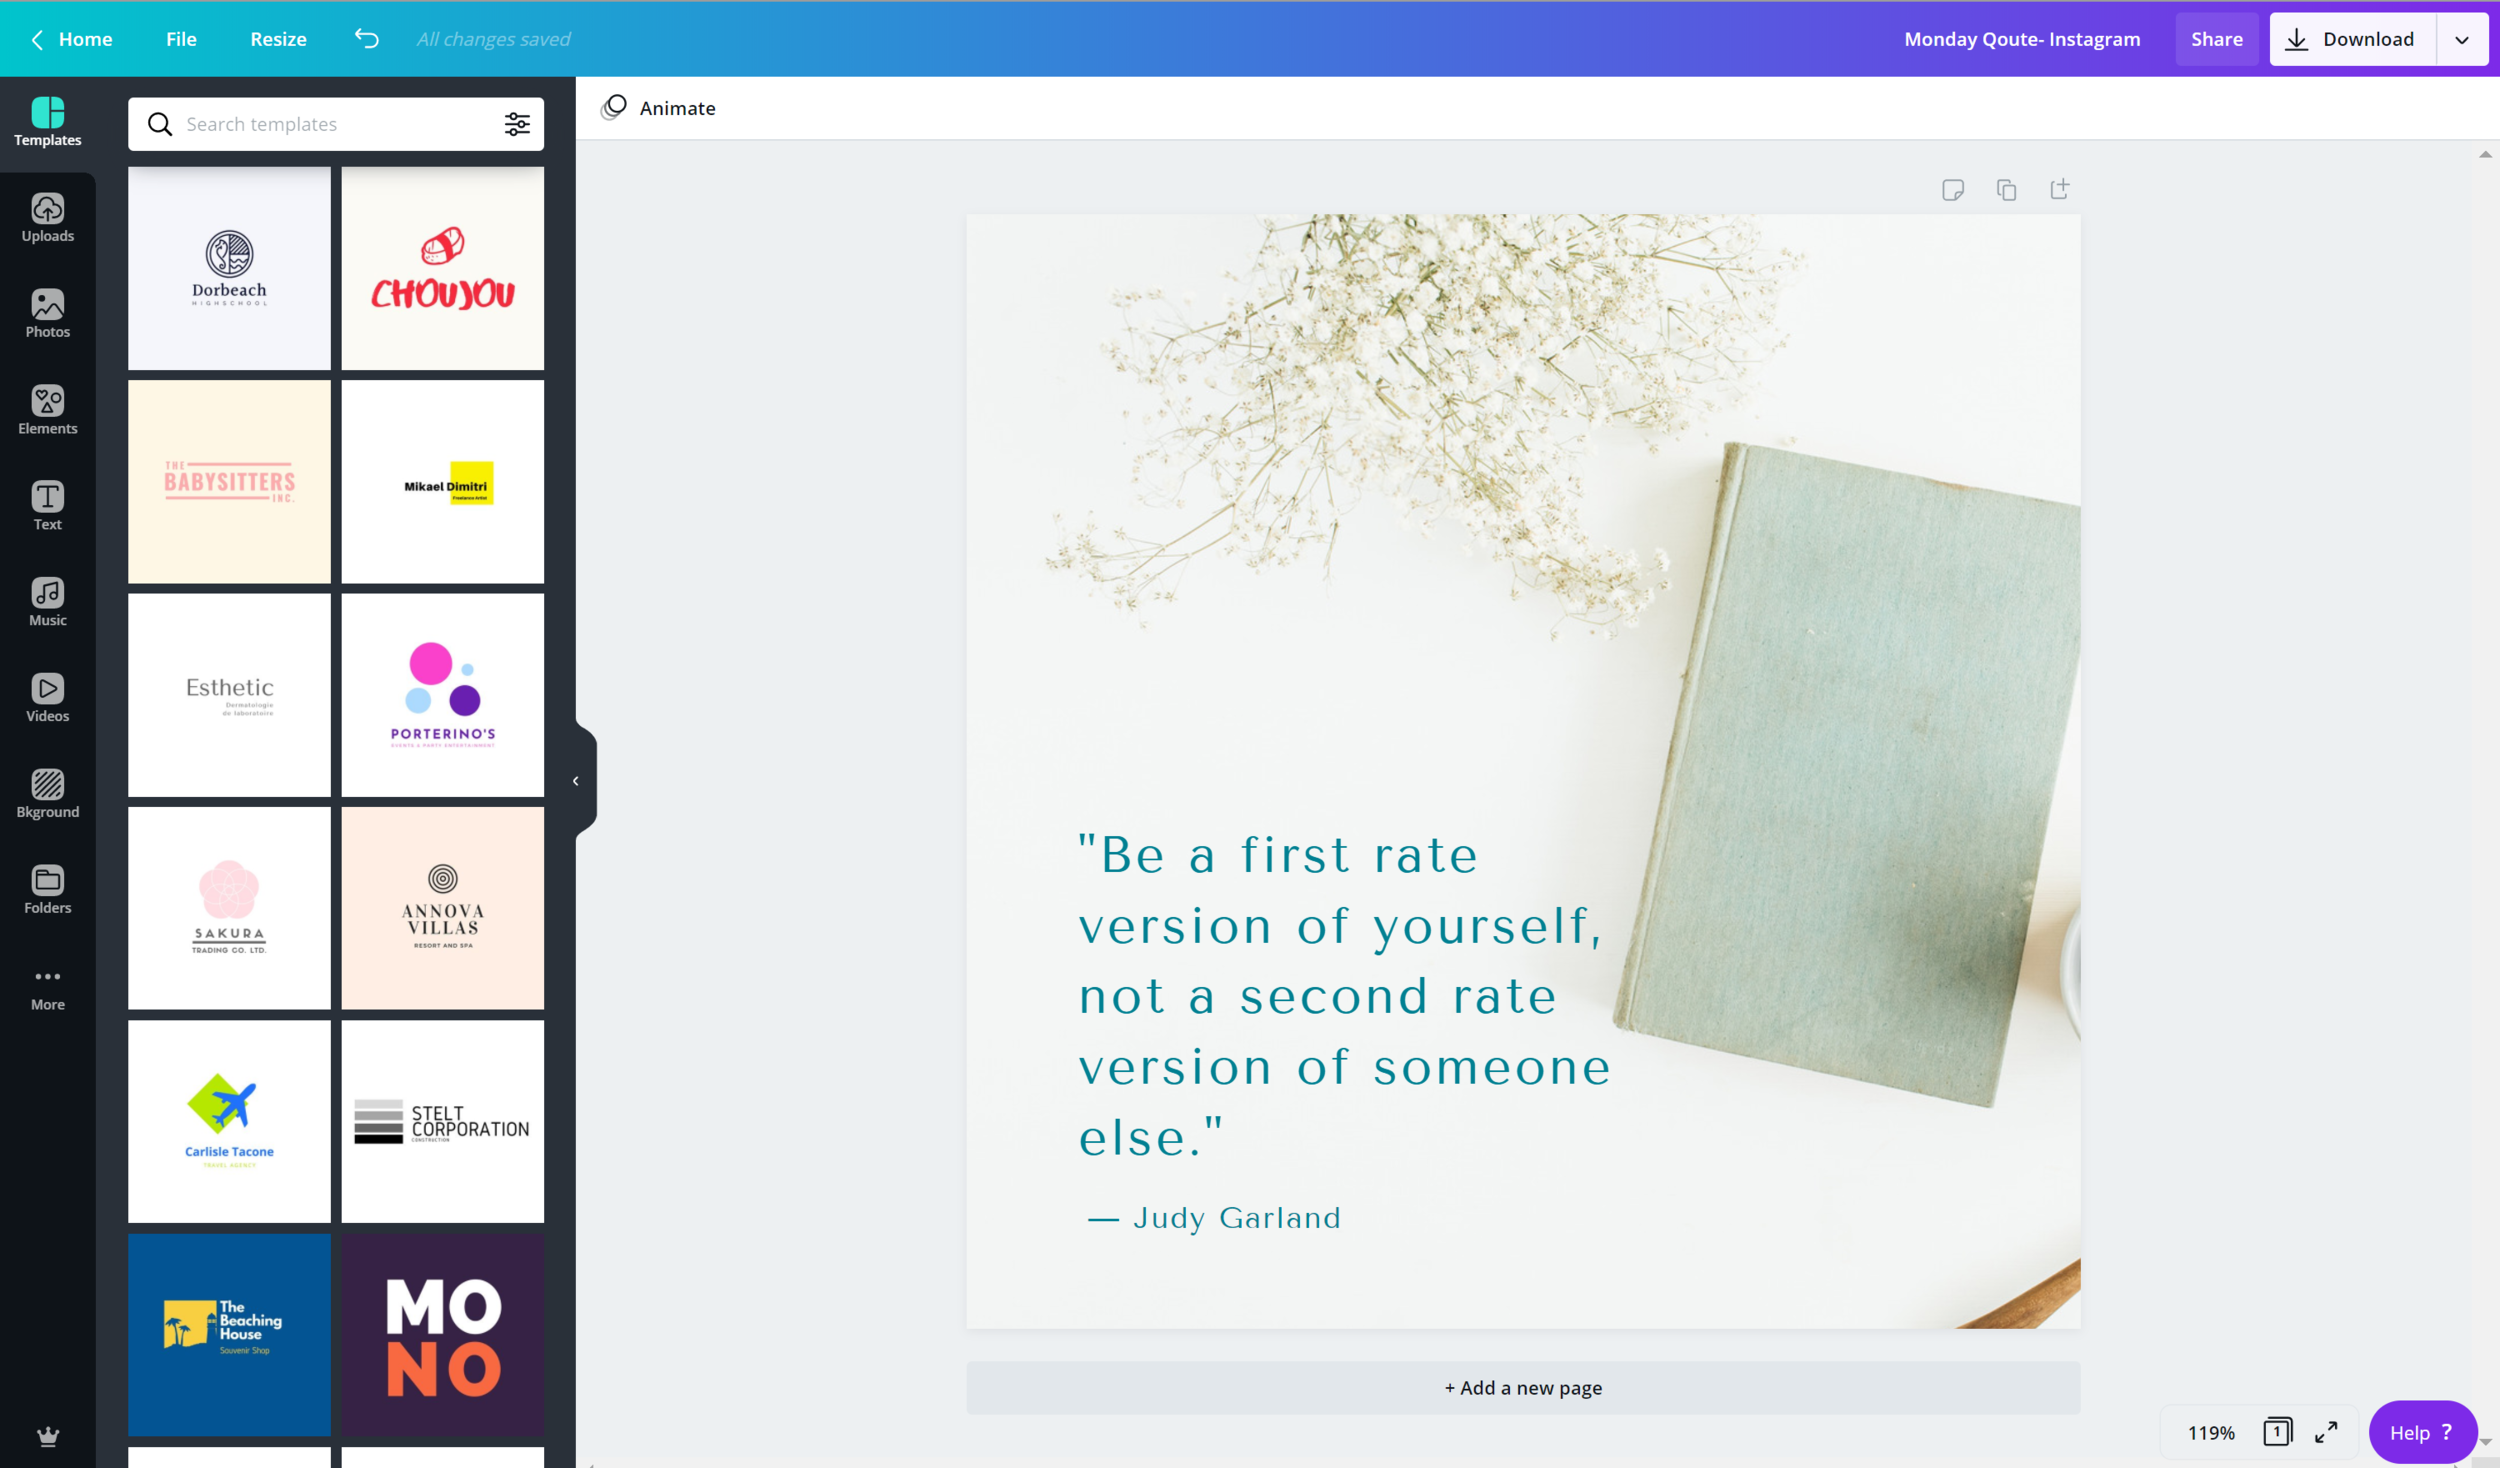
Task: Open the Elements panel icon
Action: pyautogui.click(x=47, y=410)
